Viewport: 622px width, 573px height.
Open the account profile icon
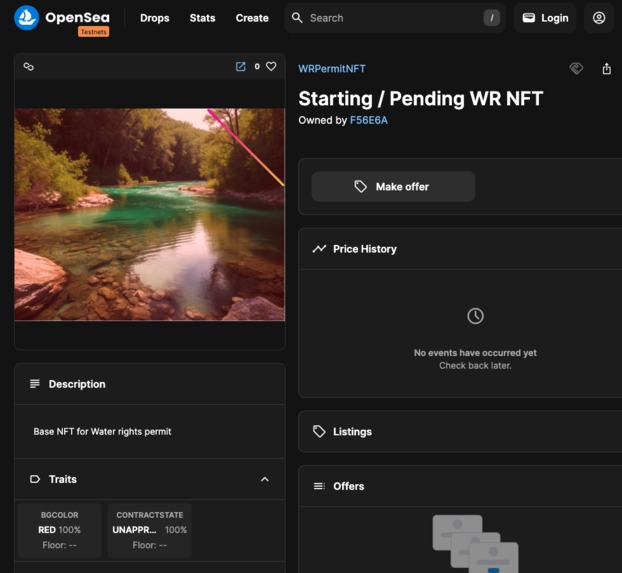point(599,18)
